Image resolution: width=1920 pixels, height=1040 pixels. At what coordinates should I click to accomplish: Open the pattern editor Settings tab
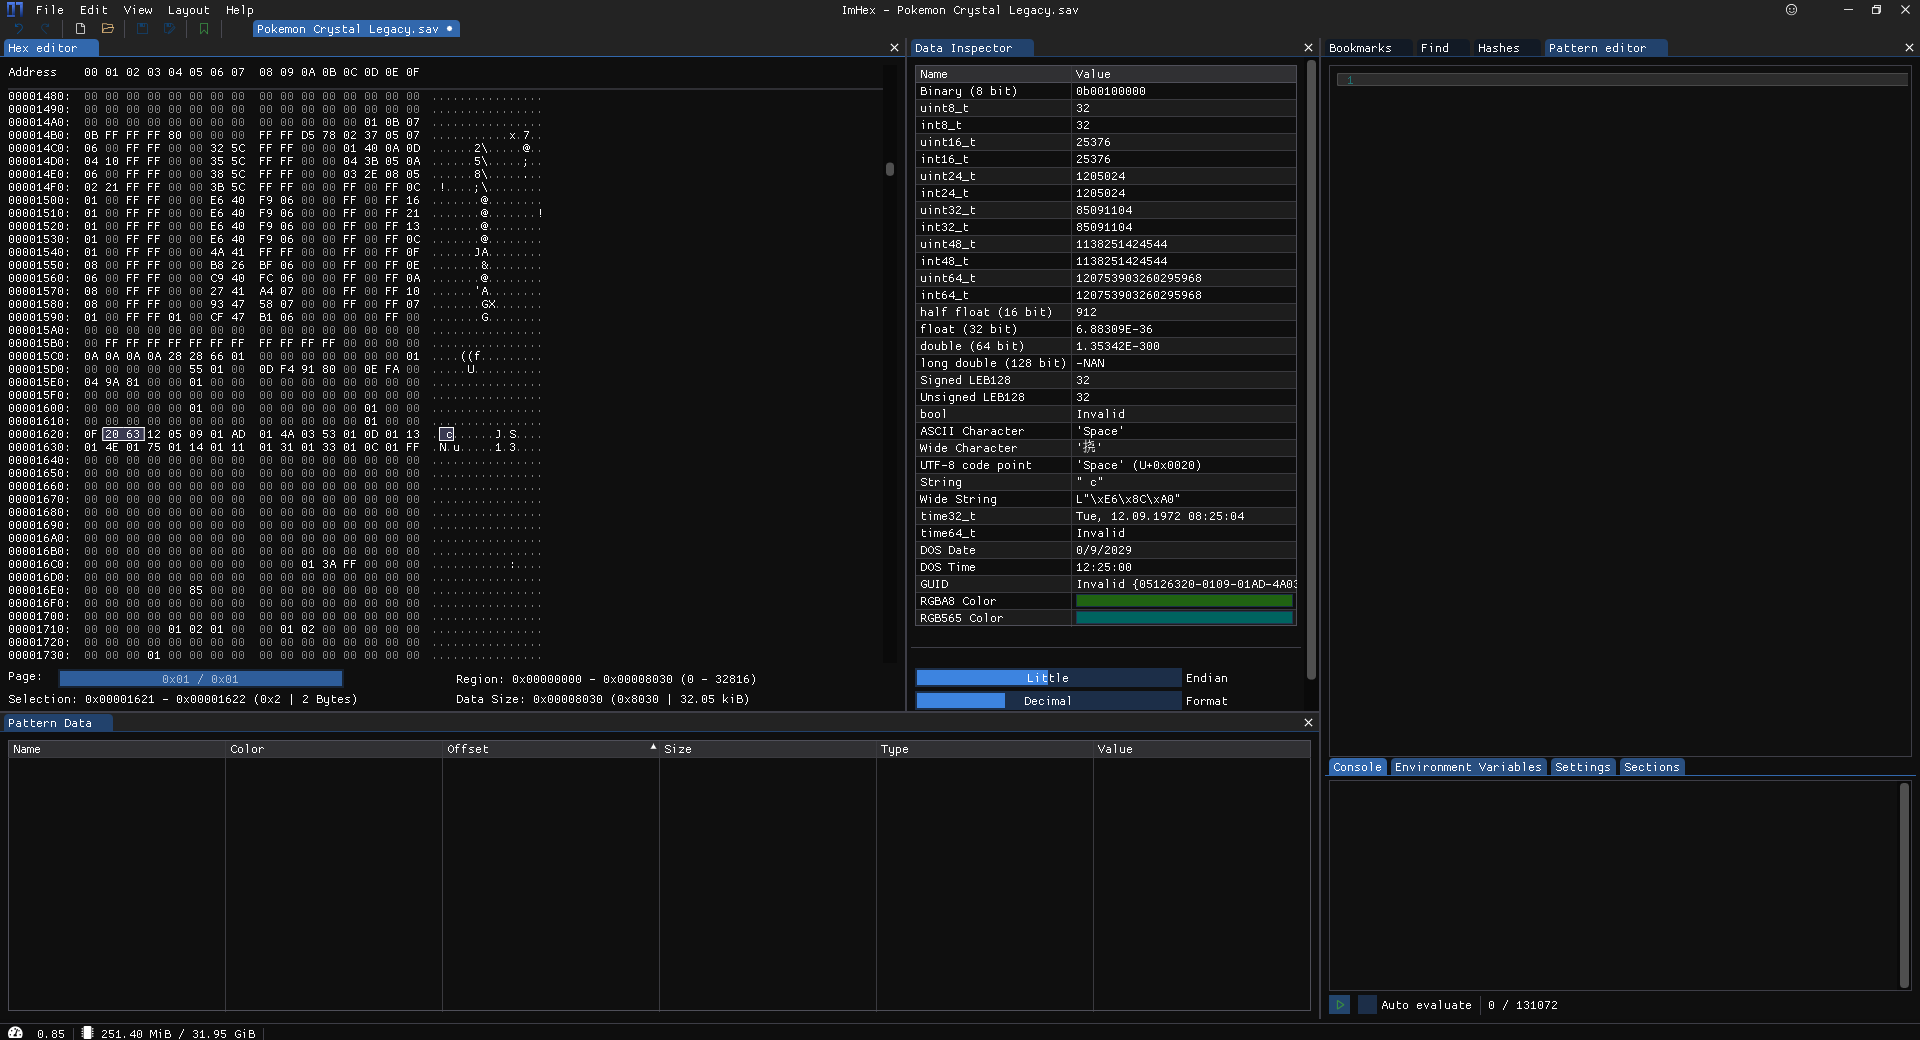(x=1582, y=767)
